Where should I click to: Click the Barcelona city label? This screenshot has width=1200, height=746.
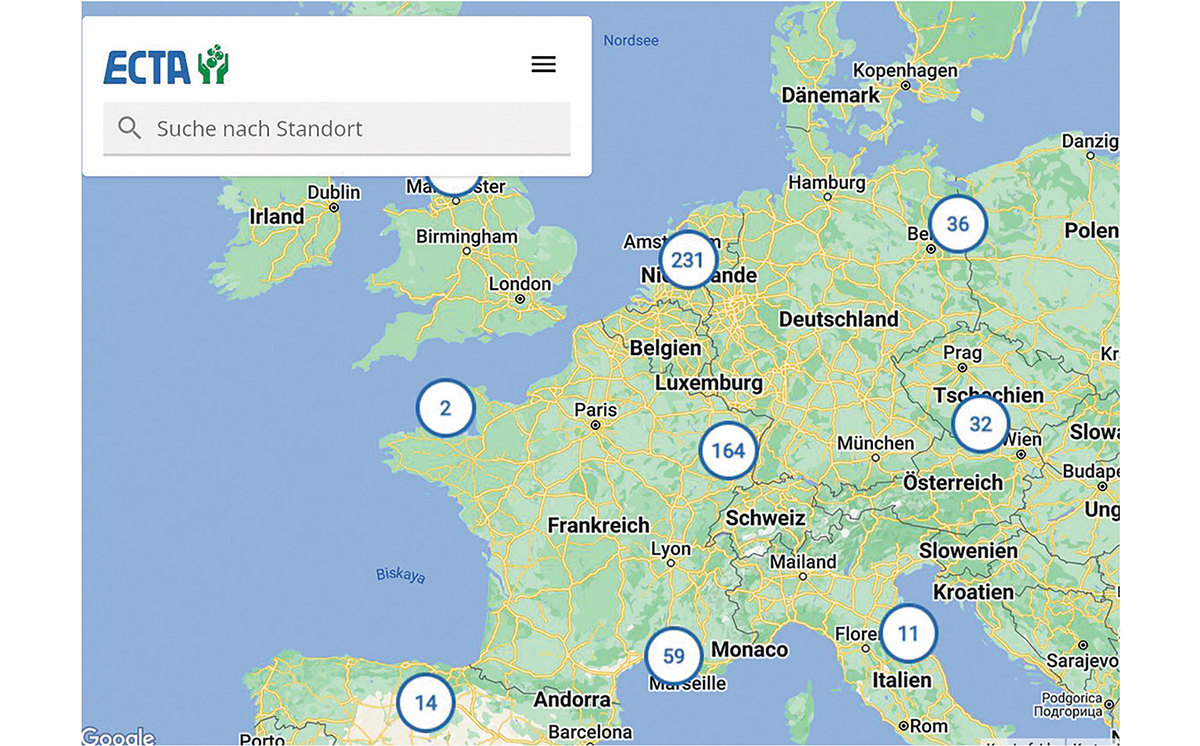591,733
